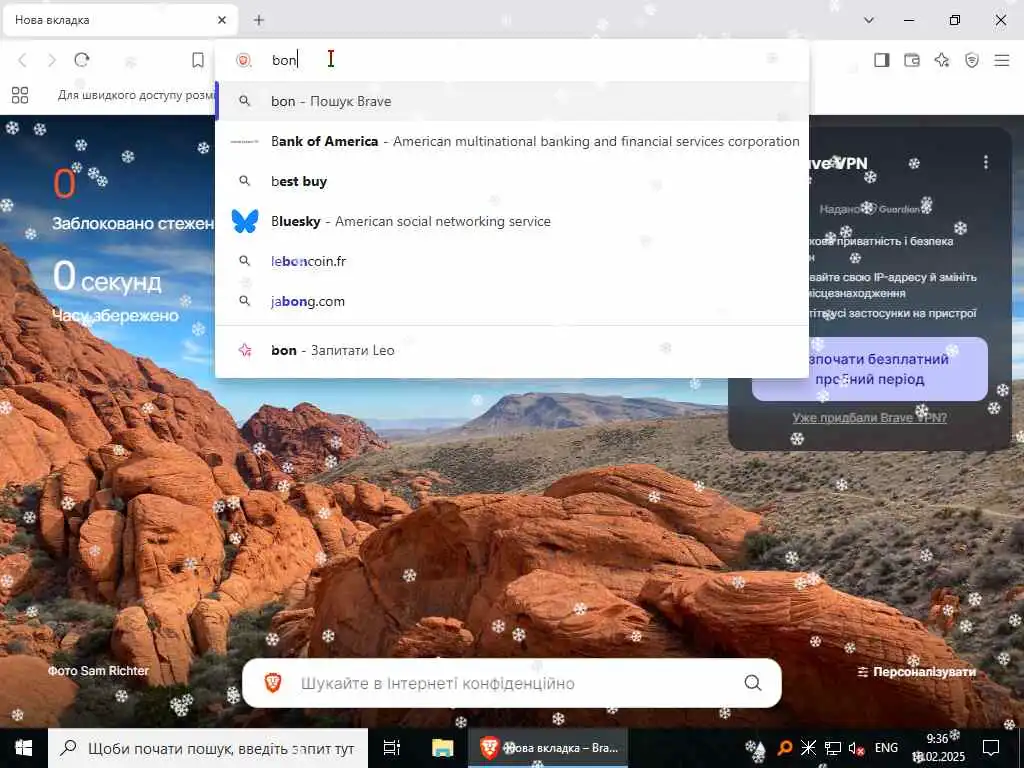This screenshot has width=1024, height=768.
Task: Choose the 'best buy' search suggestion
Action: tap(512, 181)
